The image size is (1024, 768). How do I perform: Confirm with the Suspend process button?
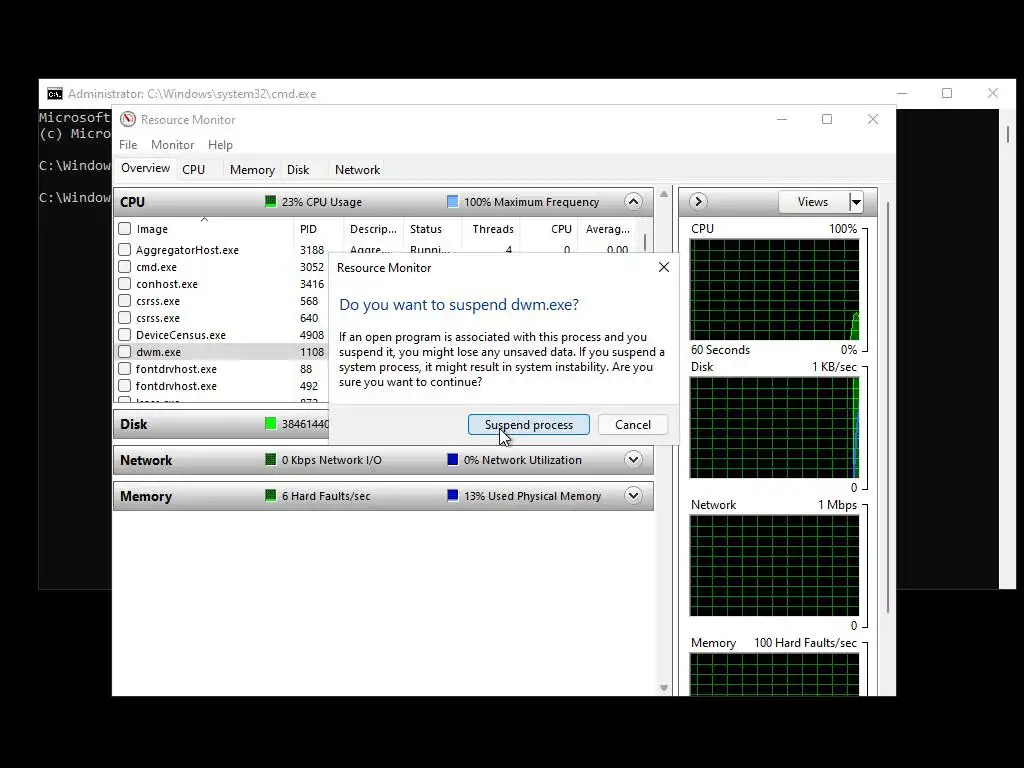(529, 424)
